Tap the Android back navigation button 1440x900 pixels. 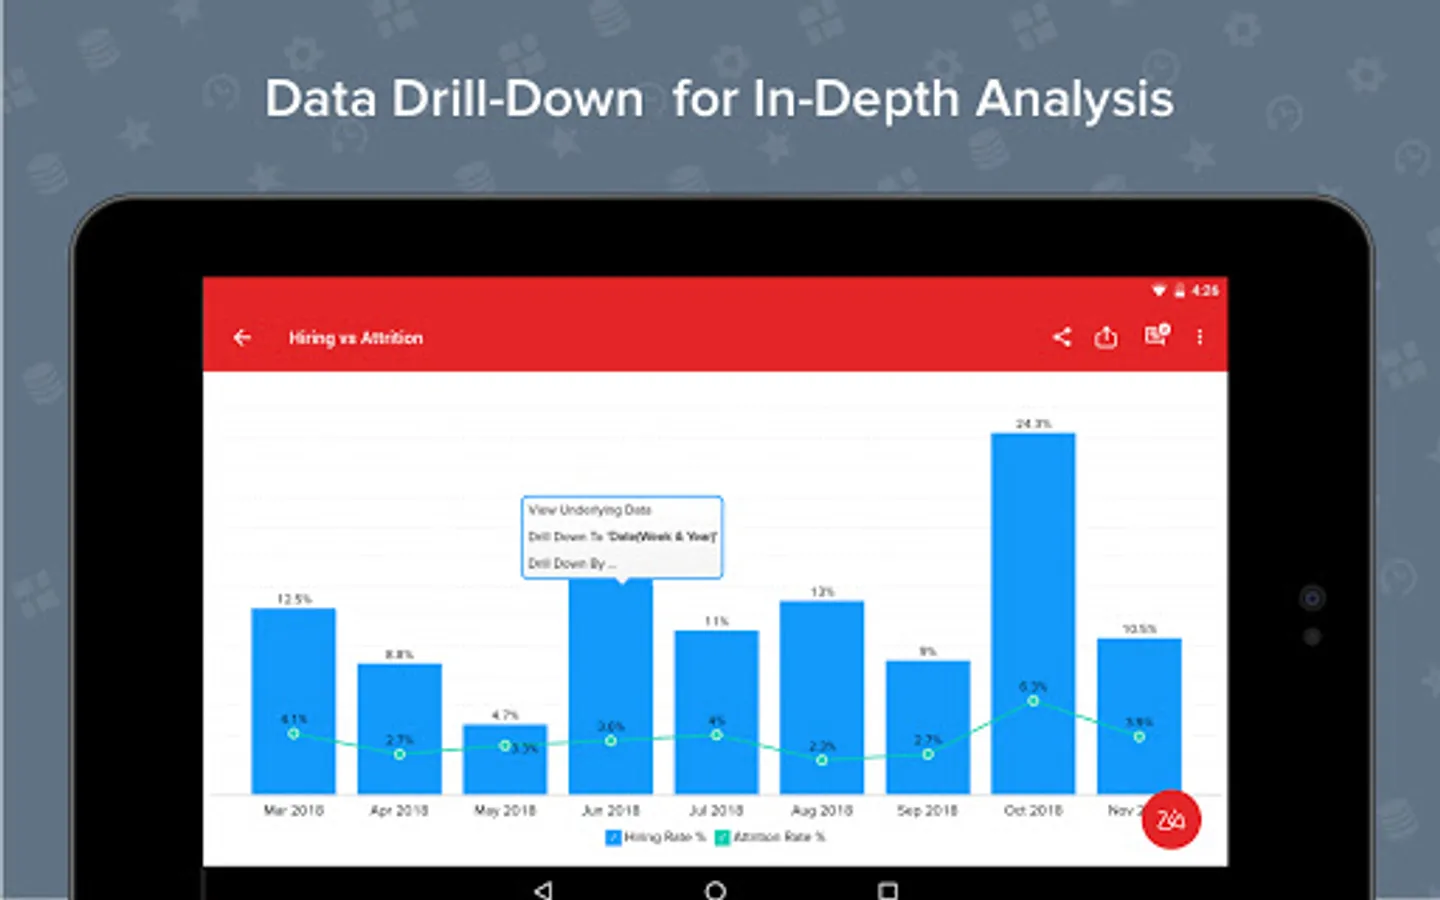point(543,889)
